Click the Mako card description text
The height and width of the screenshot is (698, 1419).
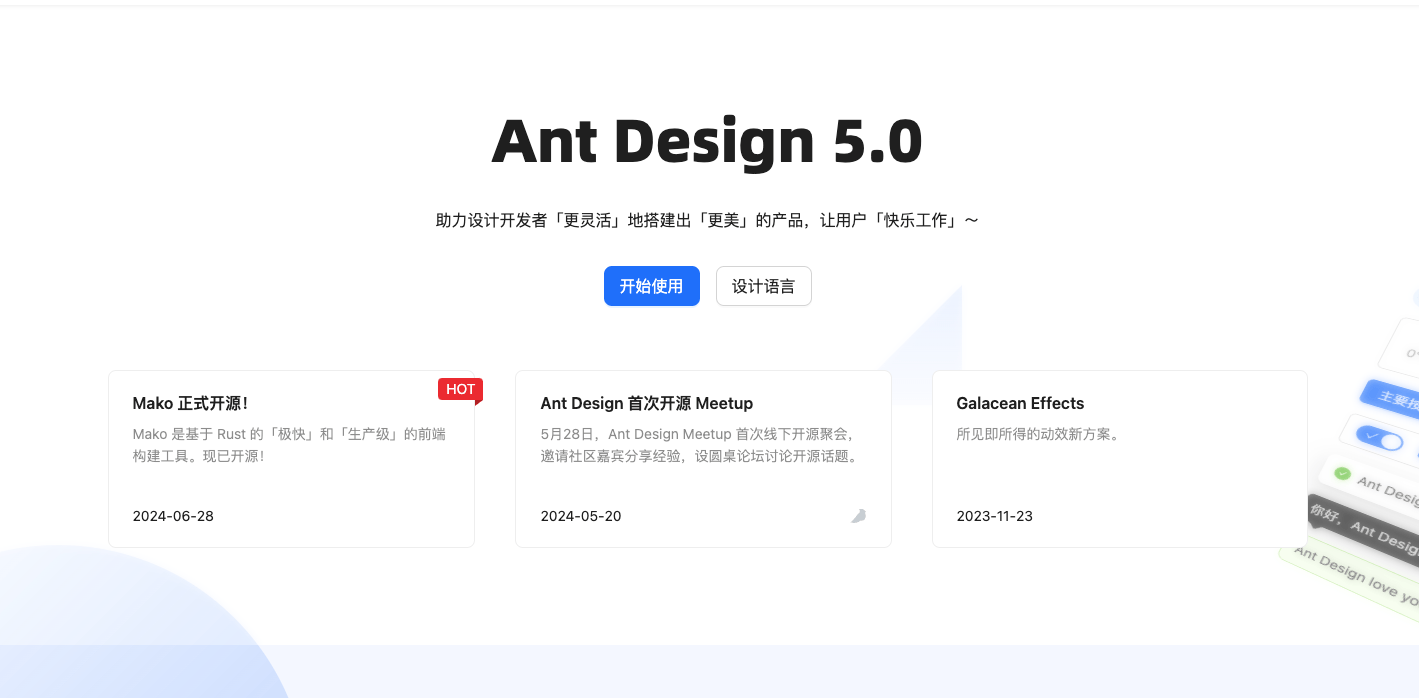click(289, 445)
